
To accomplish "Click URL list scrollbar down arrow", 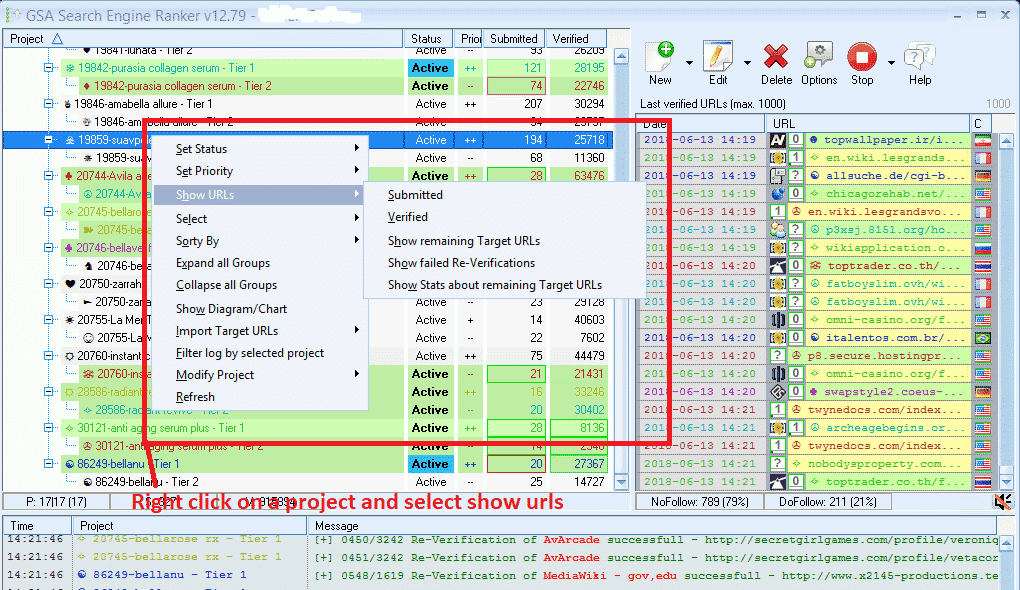I will pyautogui.click(x=1006, y=482).
